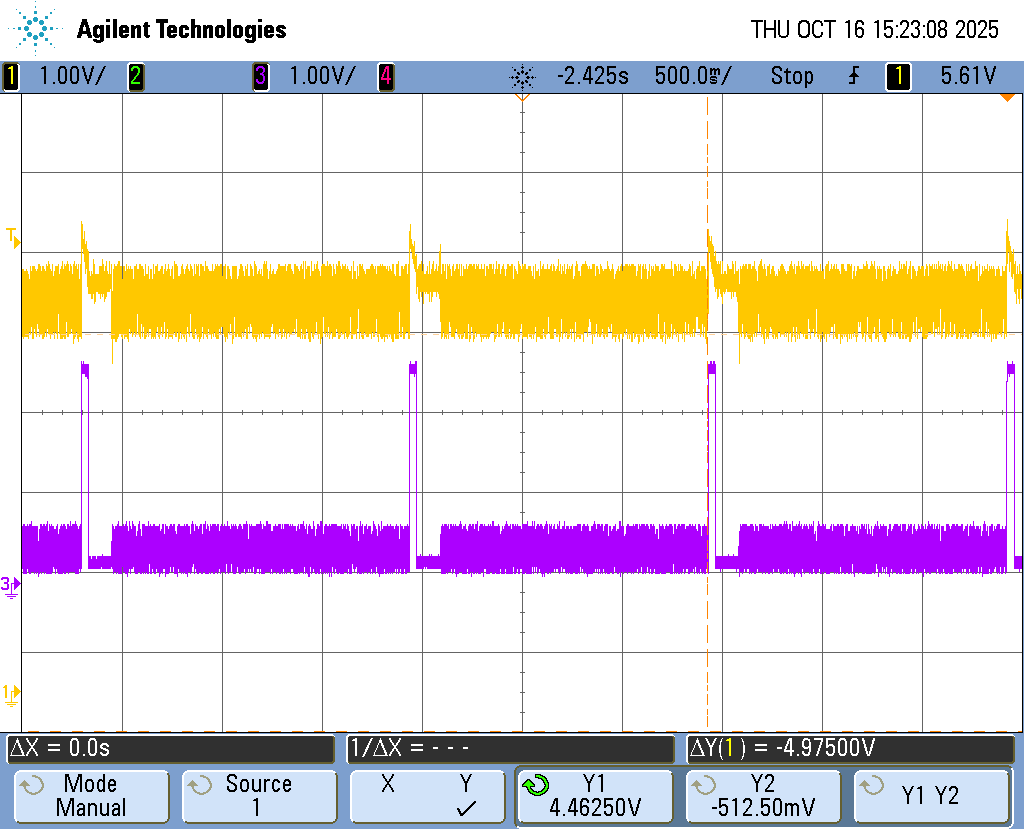Select the Y1 Y2 linked cursors softkey

931,796
